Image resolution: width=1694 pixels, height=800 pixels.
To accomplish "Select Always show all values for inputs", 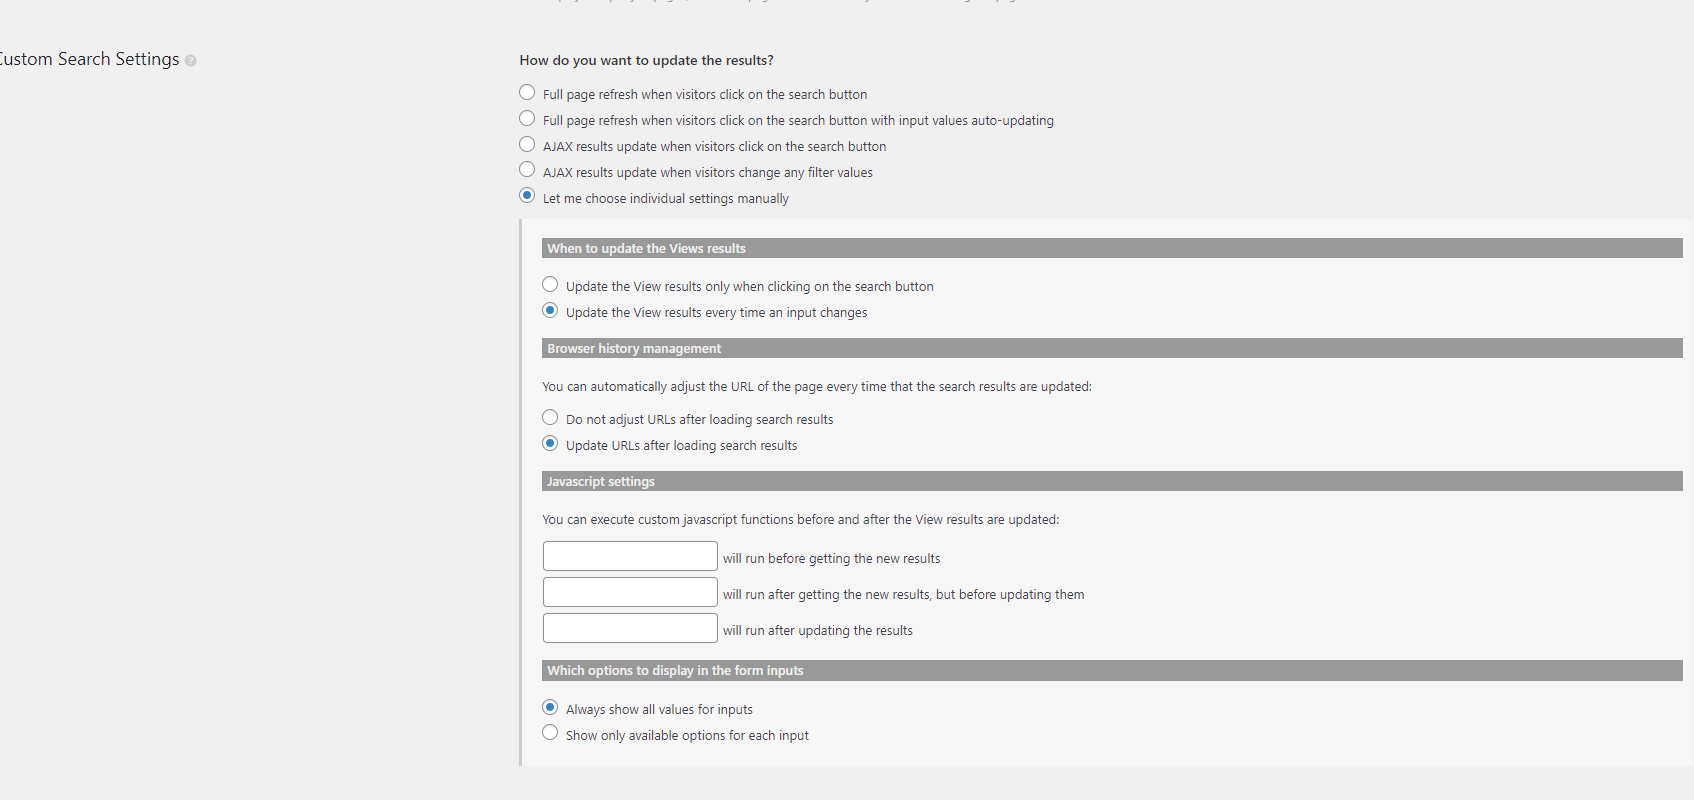I will (550, 707).
